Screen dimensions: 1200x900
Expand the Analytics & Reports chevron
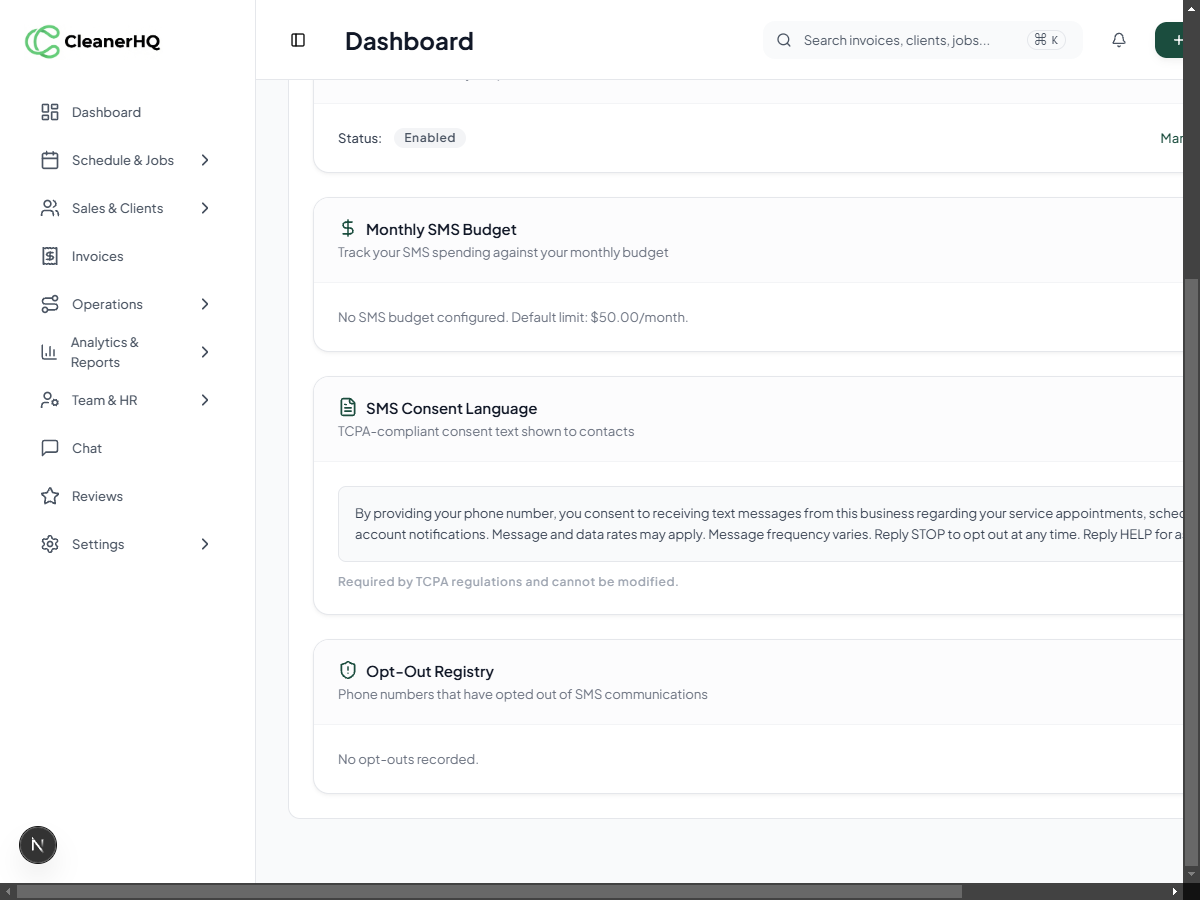click(205, 352)
